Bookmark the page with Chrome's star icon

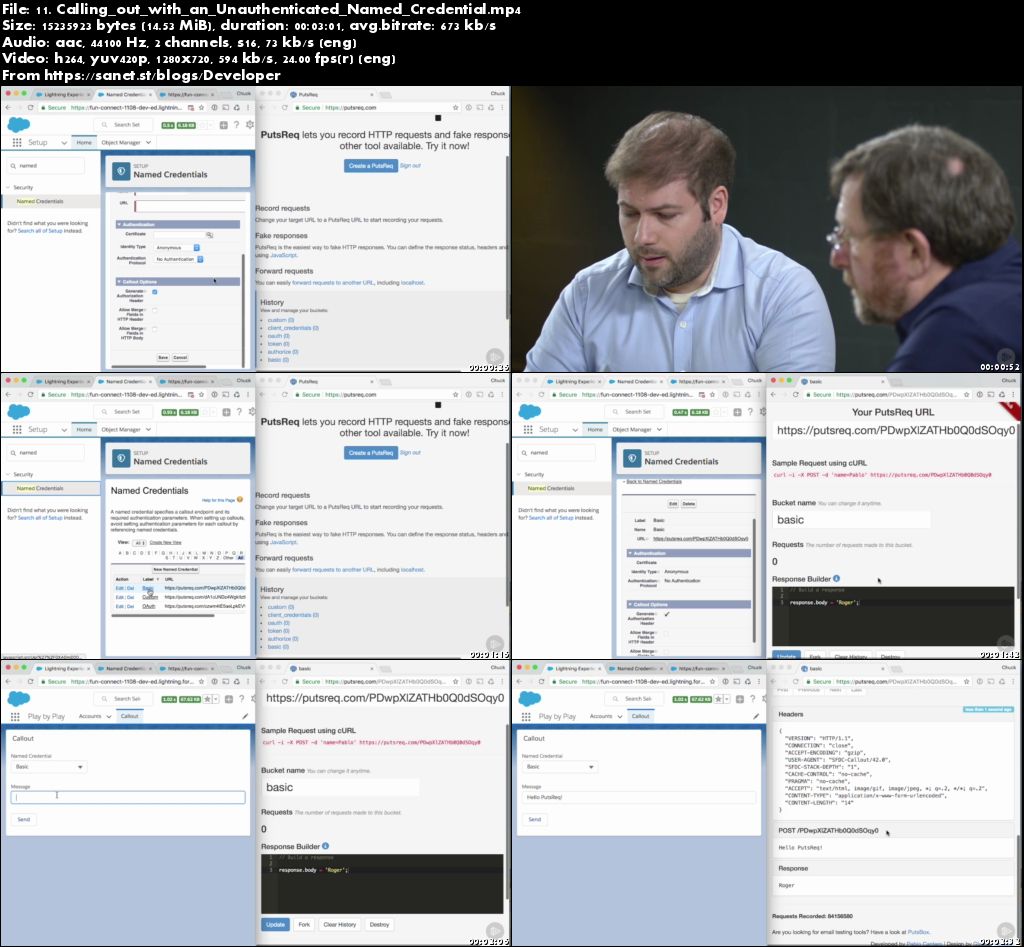coord(202,108)
